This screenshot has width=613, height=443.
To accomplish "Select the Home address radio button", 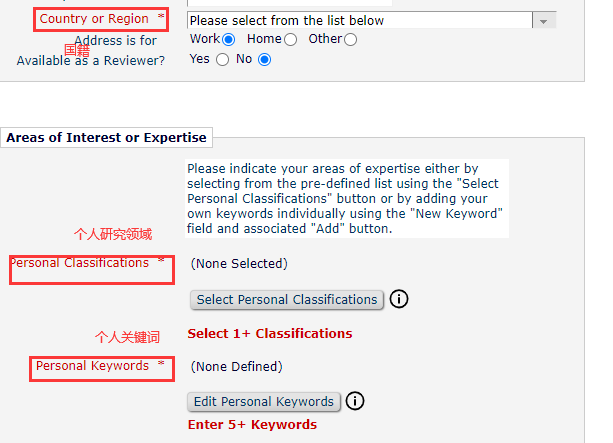I will pyautogui.click(x=291, y=39).
